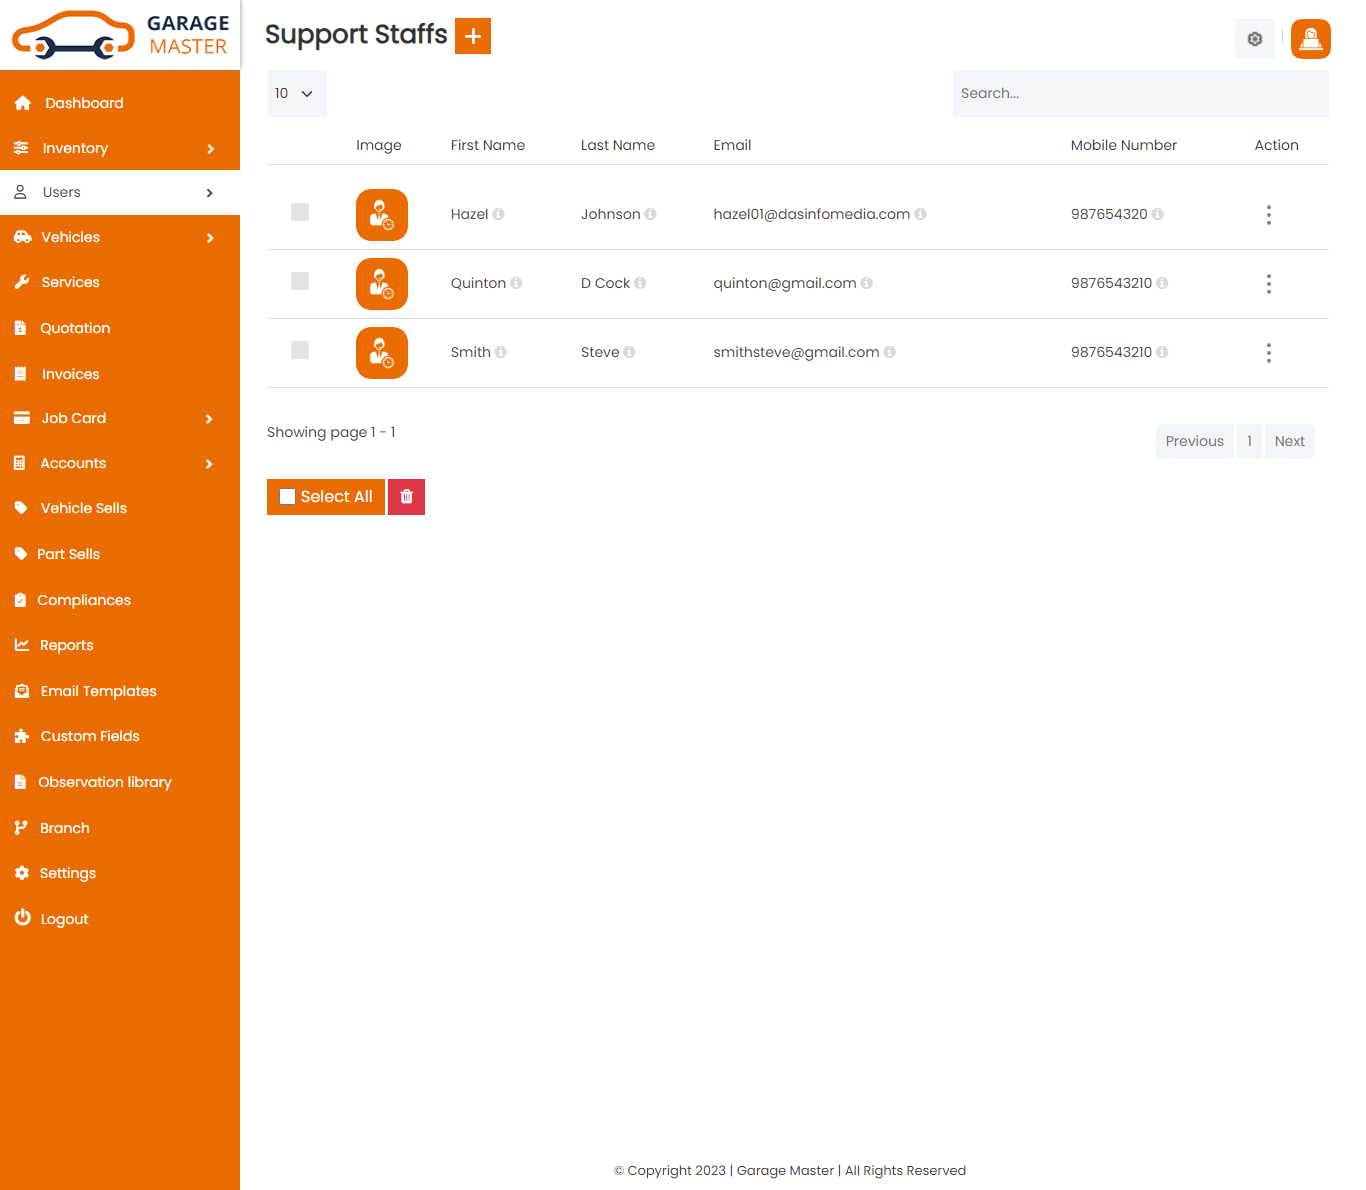Click the Garage Master logo

(120, 35)
